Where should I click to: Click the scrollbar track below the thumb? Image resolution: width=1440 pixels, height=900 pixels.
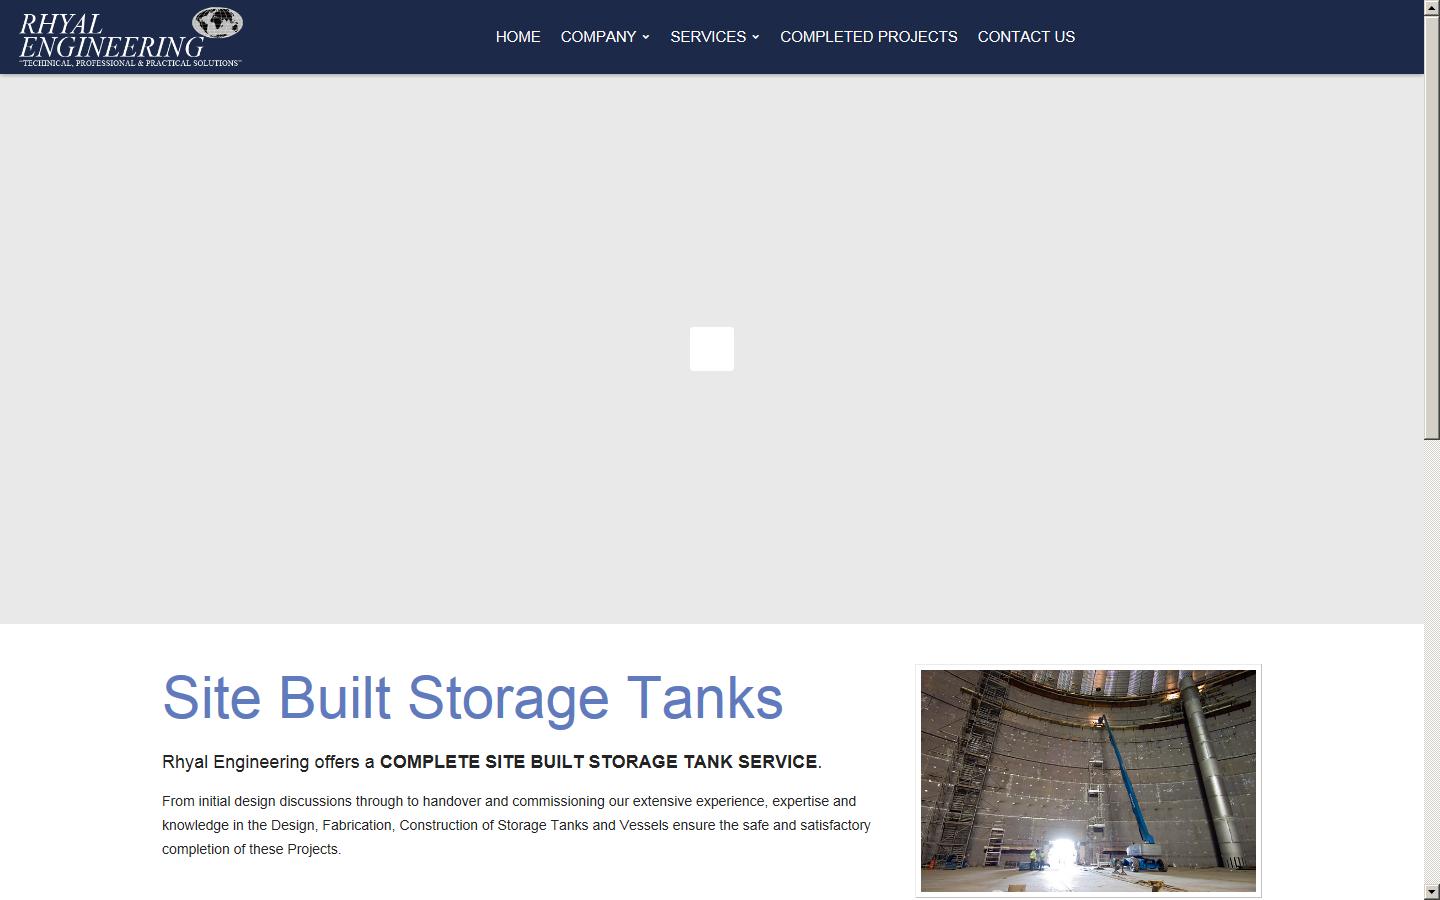[1431, 660]
